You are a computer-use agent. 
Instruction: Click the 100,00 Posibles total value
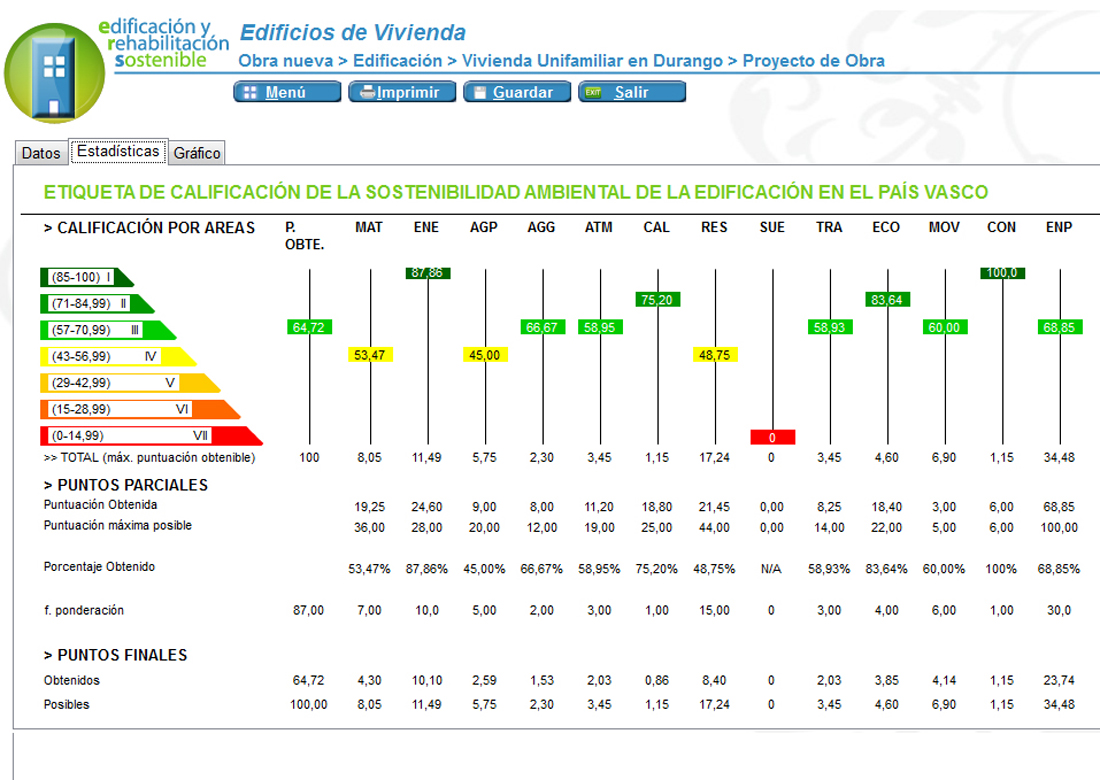(x=309, y=704)
